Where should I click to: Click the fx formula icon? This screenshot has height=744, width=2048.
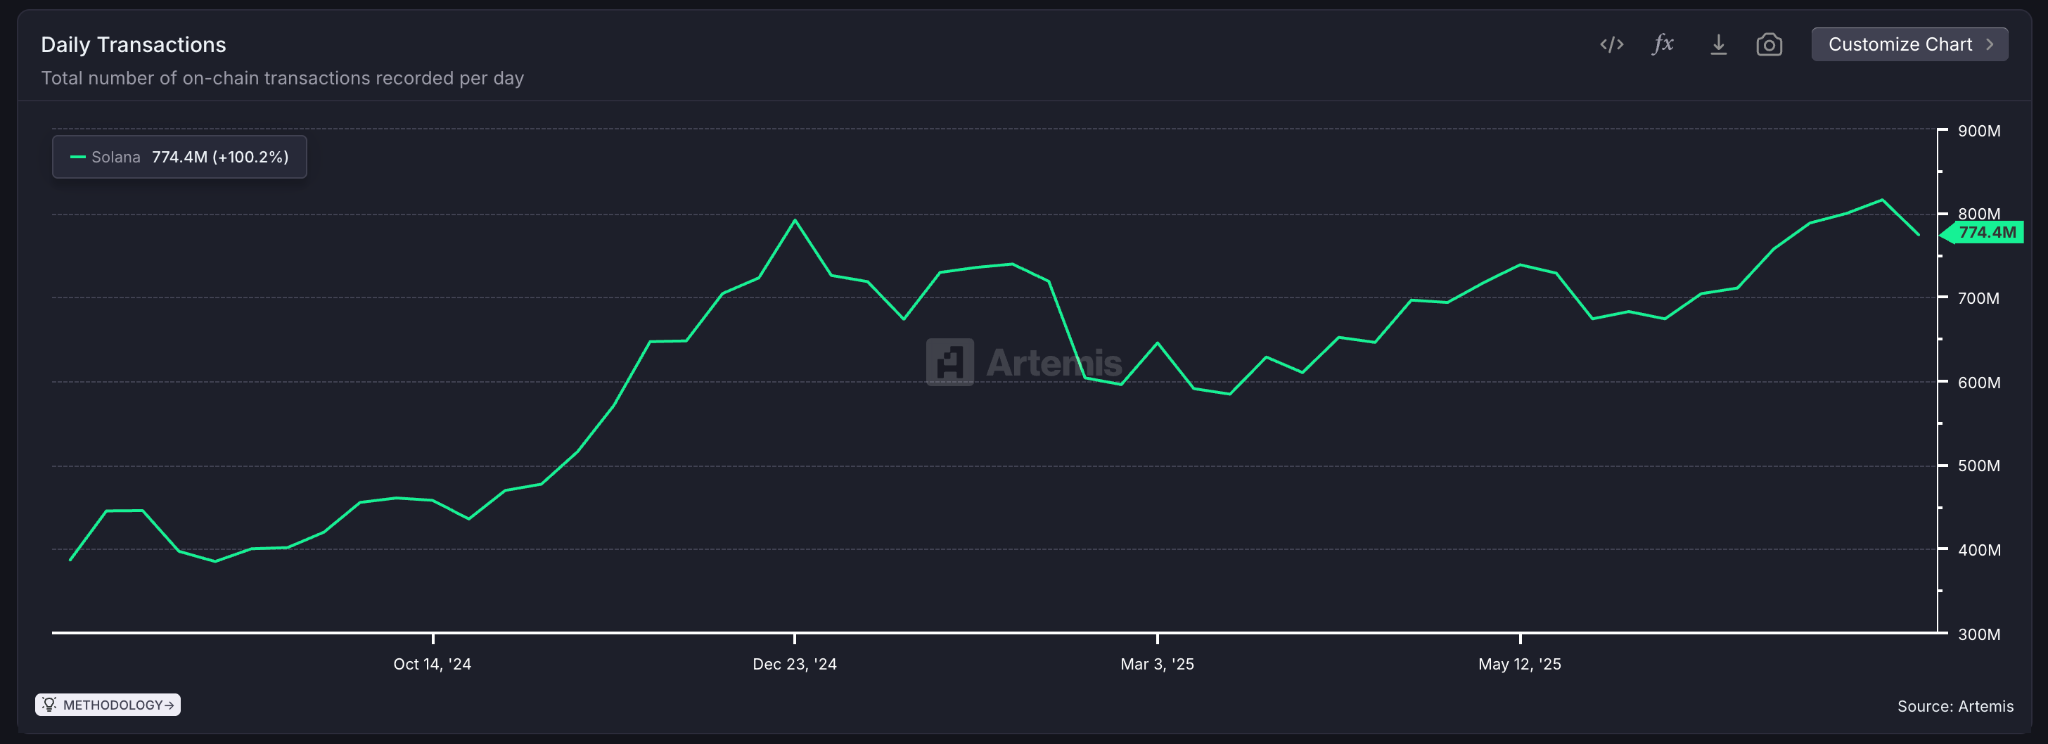1663,44
